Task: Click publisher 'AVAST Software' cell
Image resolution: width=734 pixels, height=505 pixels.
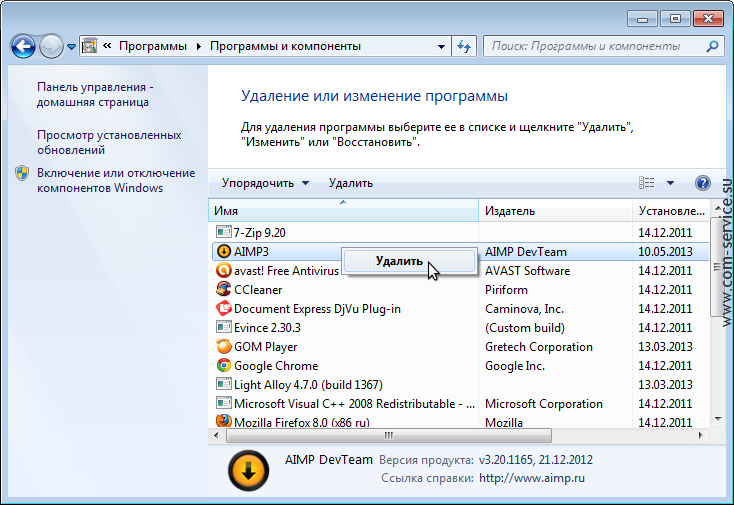Action: click(528, 271)
